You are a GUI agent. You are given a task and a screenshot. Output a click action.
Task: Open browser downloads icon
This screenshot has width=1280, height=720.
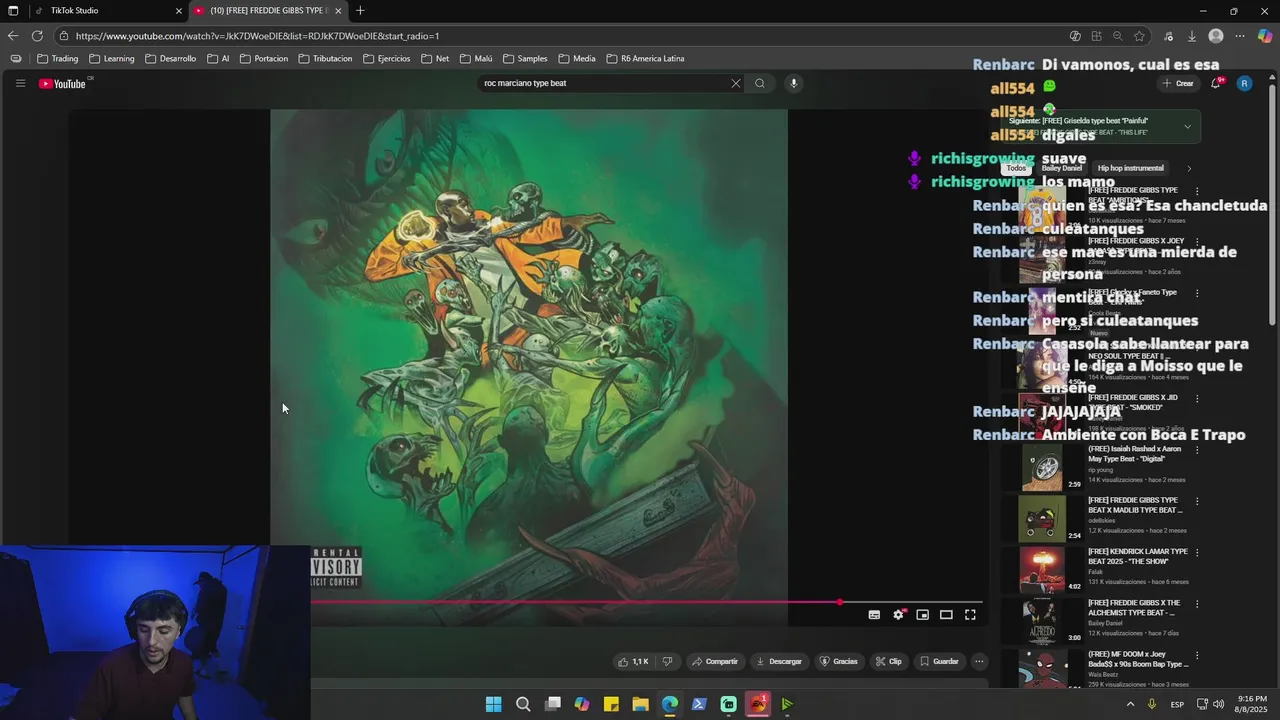pos(1192,36)
